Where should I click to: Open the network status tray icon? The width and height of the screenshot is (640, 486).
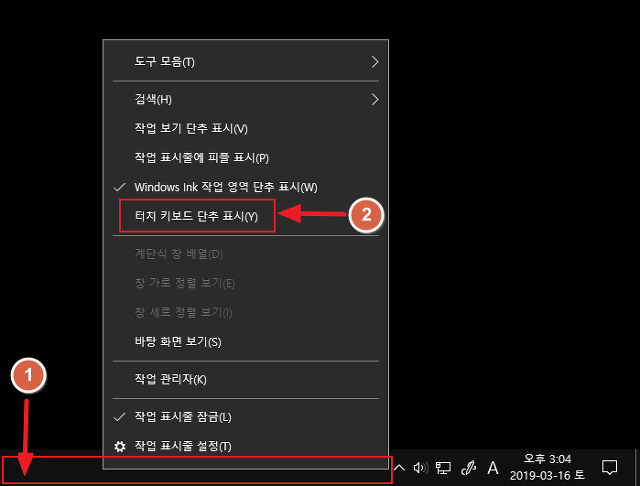coord(443,468)
